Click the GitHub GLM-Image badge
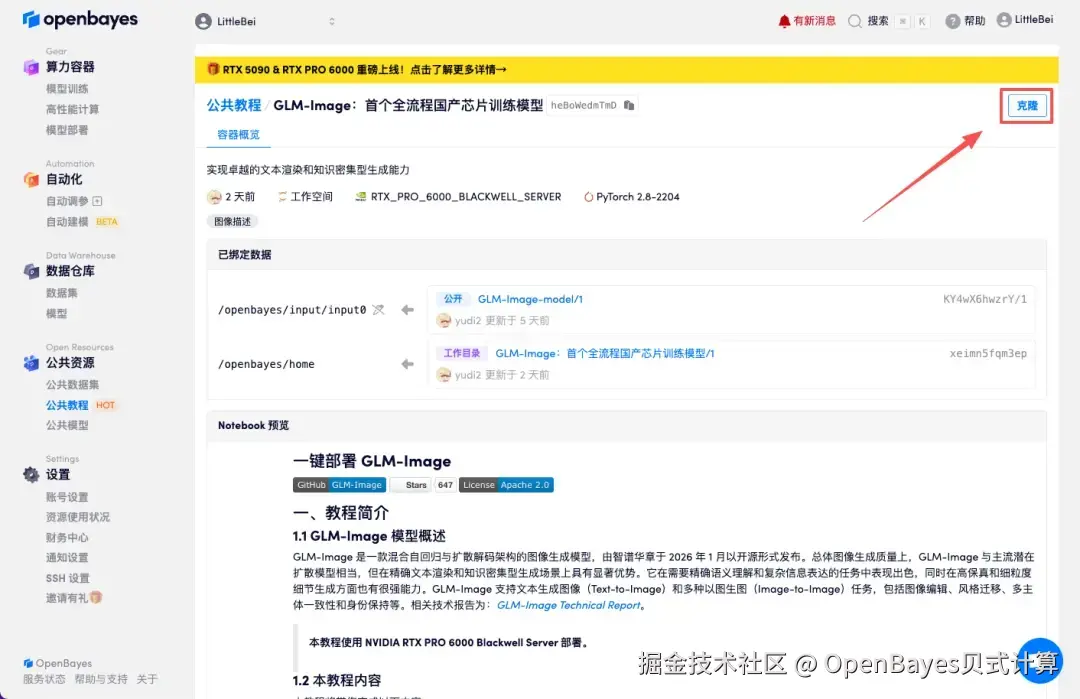 pos(339,485)
